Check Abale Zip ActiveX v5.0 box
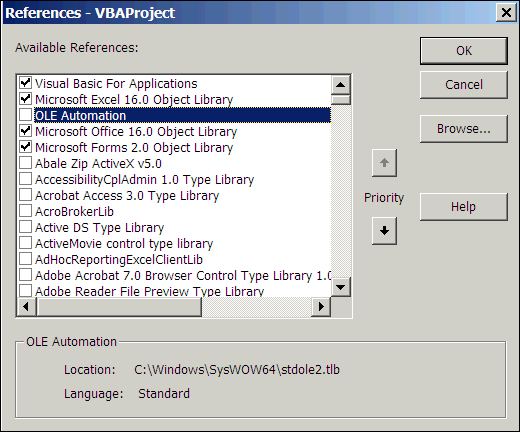Image resolution: width=520 pixels, height=432 pixels. click(26, 163)
